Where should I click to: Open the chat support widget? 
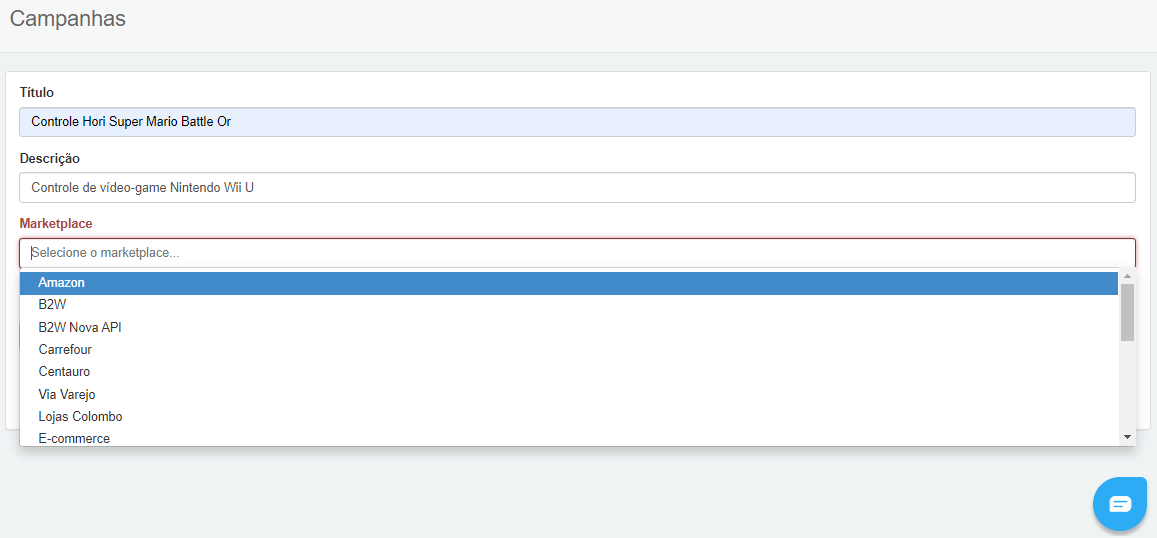click(x=1120, y=503)
